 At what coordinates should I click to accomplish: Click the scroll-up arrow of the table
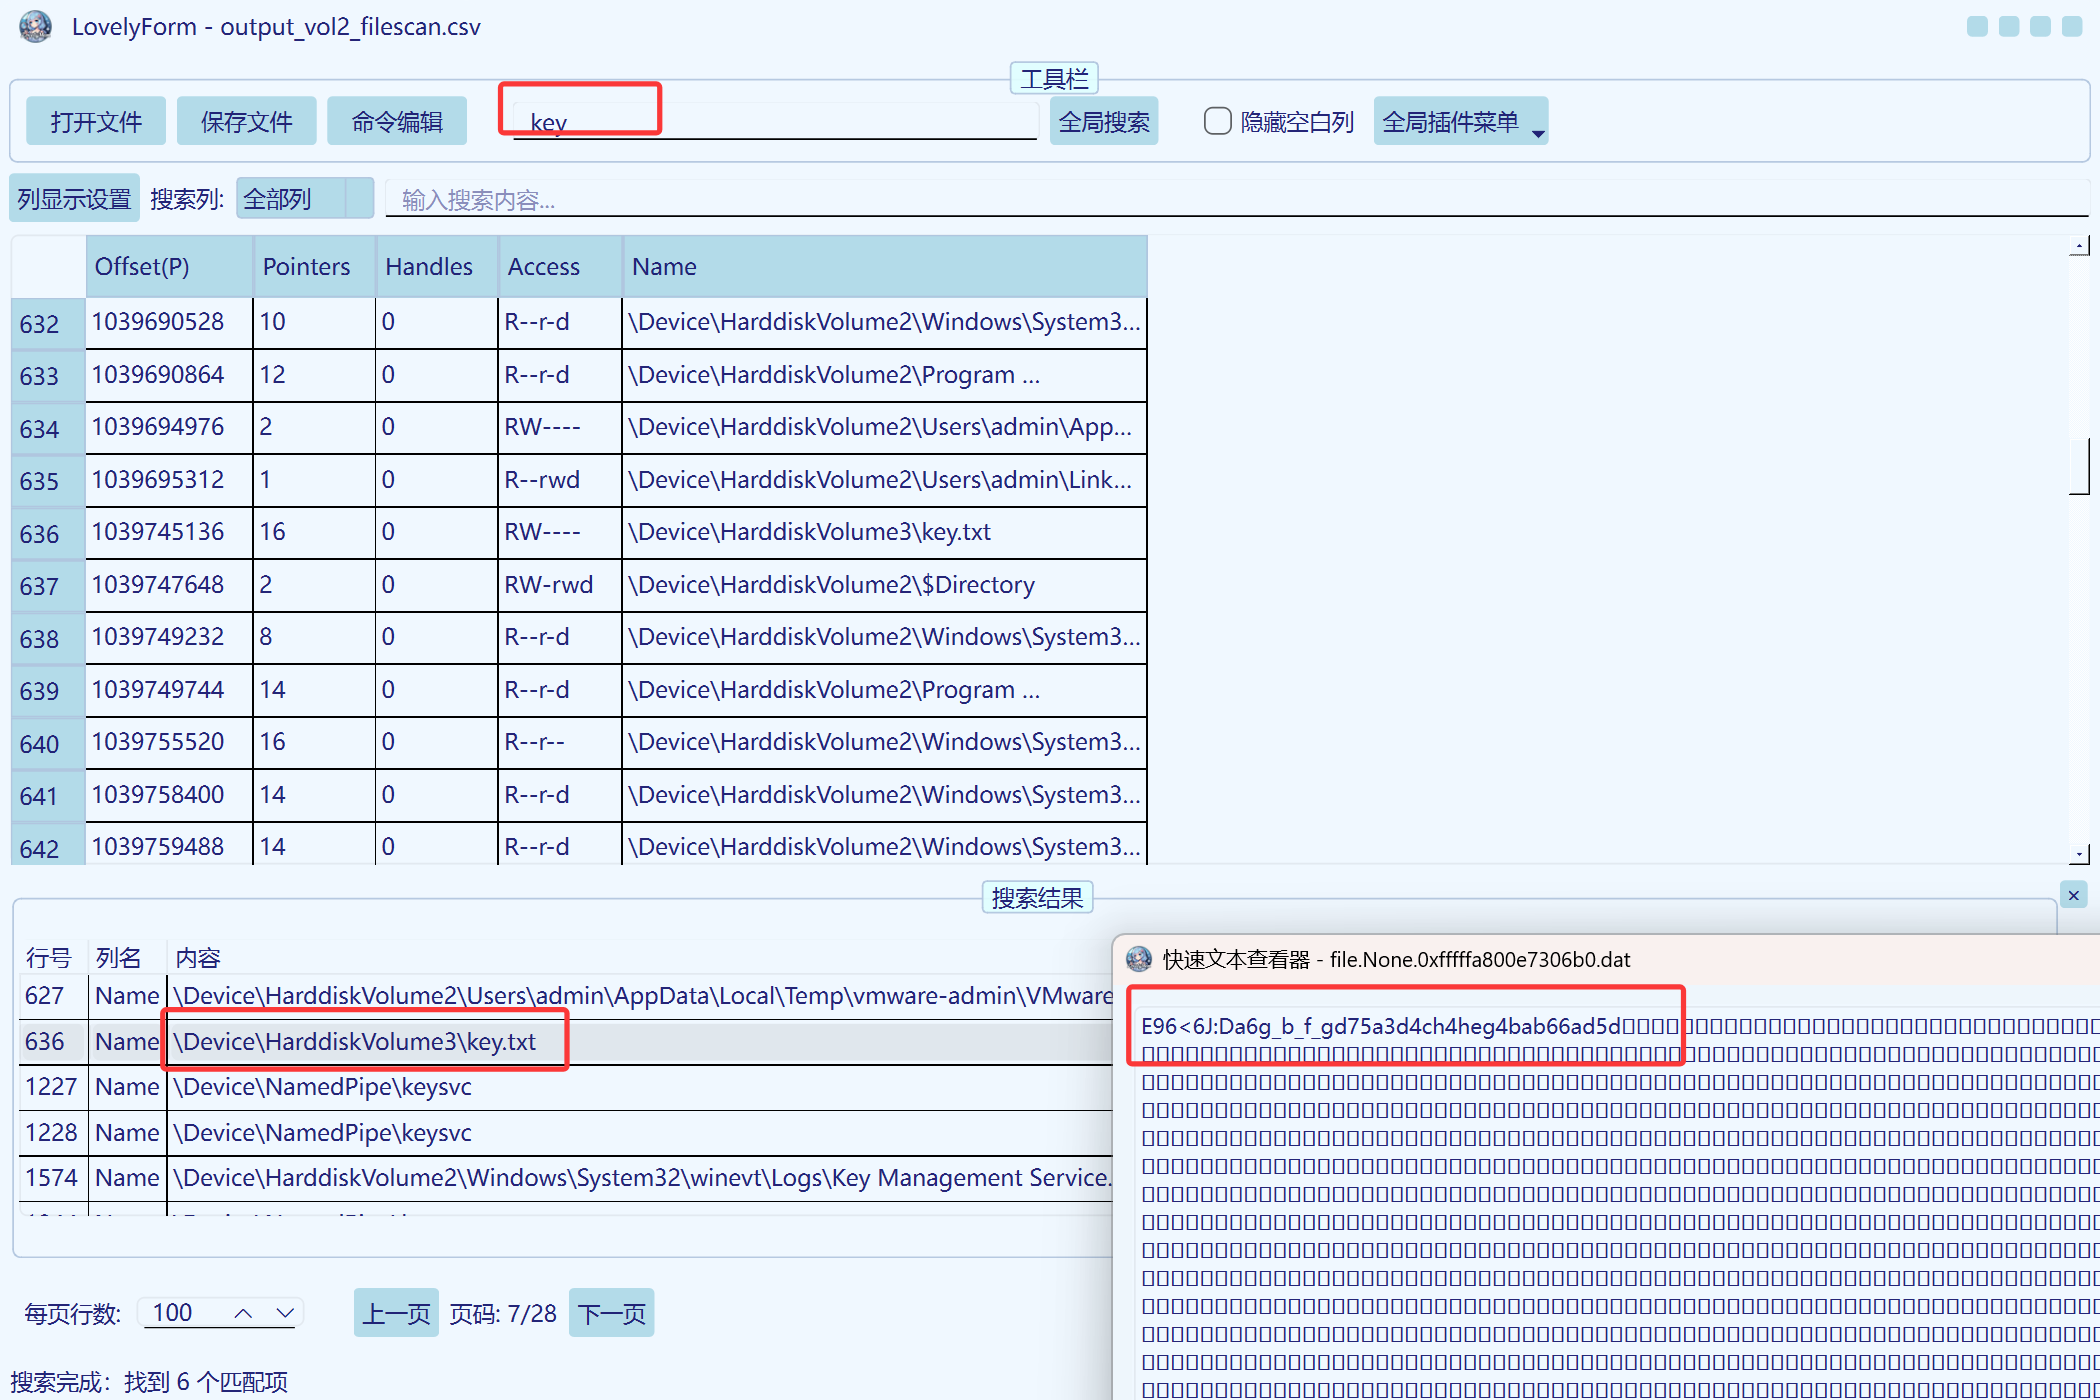2079,246
